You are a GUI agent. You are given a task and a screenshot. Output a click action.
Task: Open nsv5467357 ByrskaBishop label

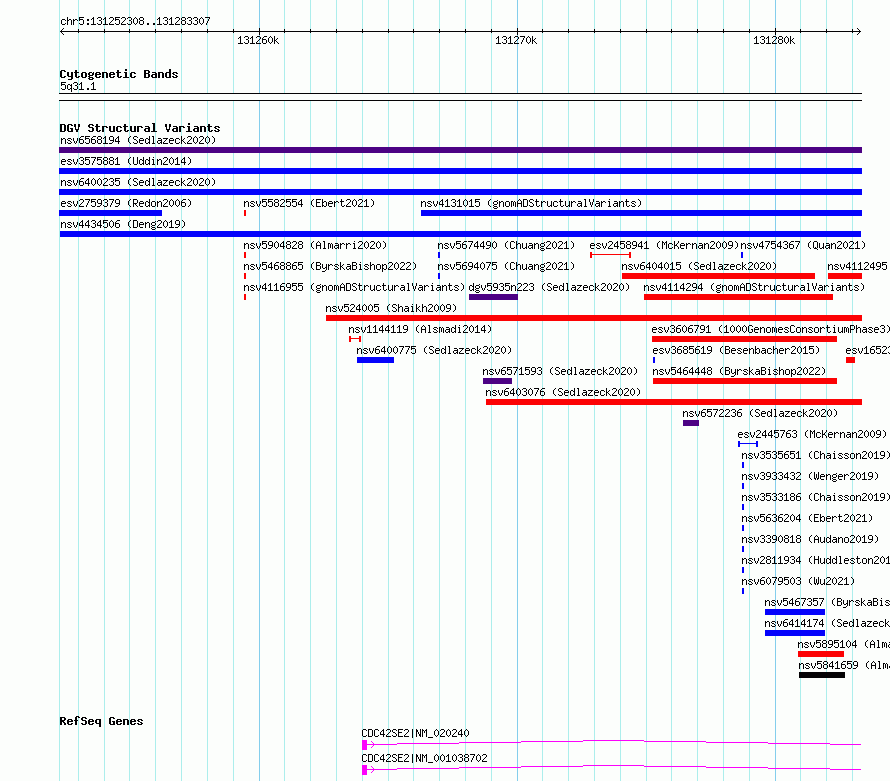[827, 602]
